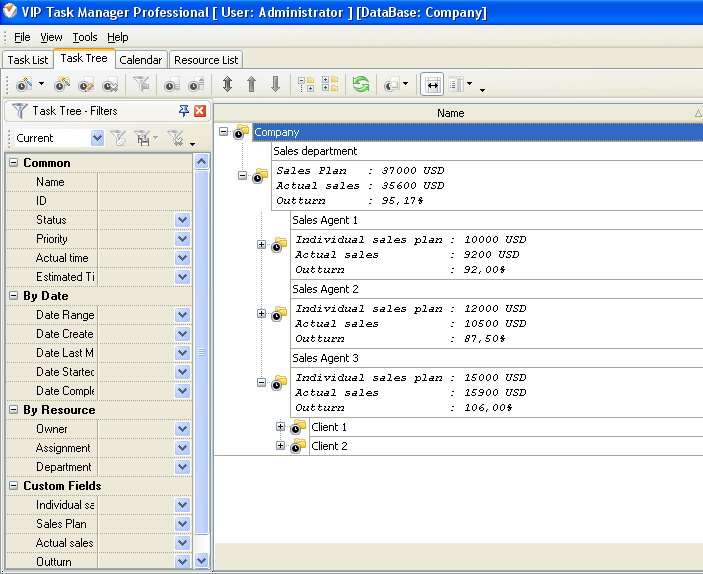Image resolution: width=703 pixels, height=574 pixels.
Task: Click filter panel scrollbar up arrow
Action: (x=202, y=161)
